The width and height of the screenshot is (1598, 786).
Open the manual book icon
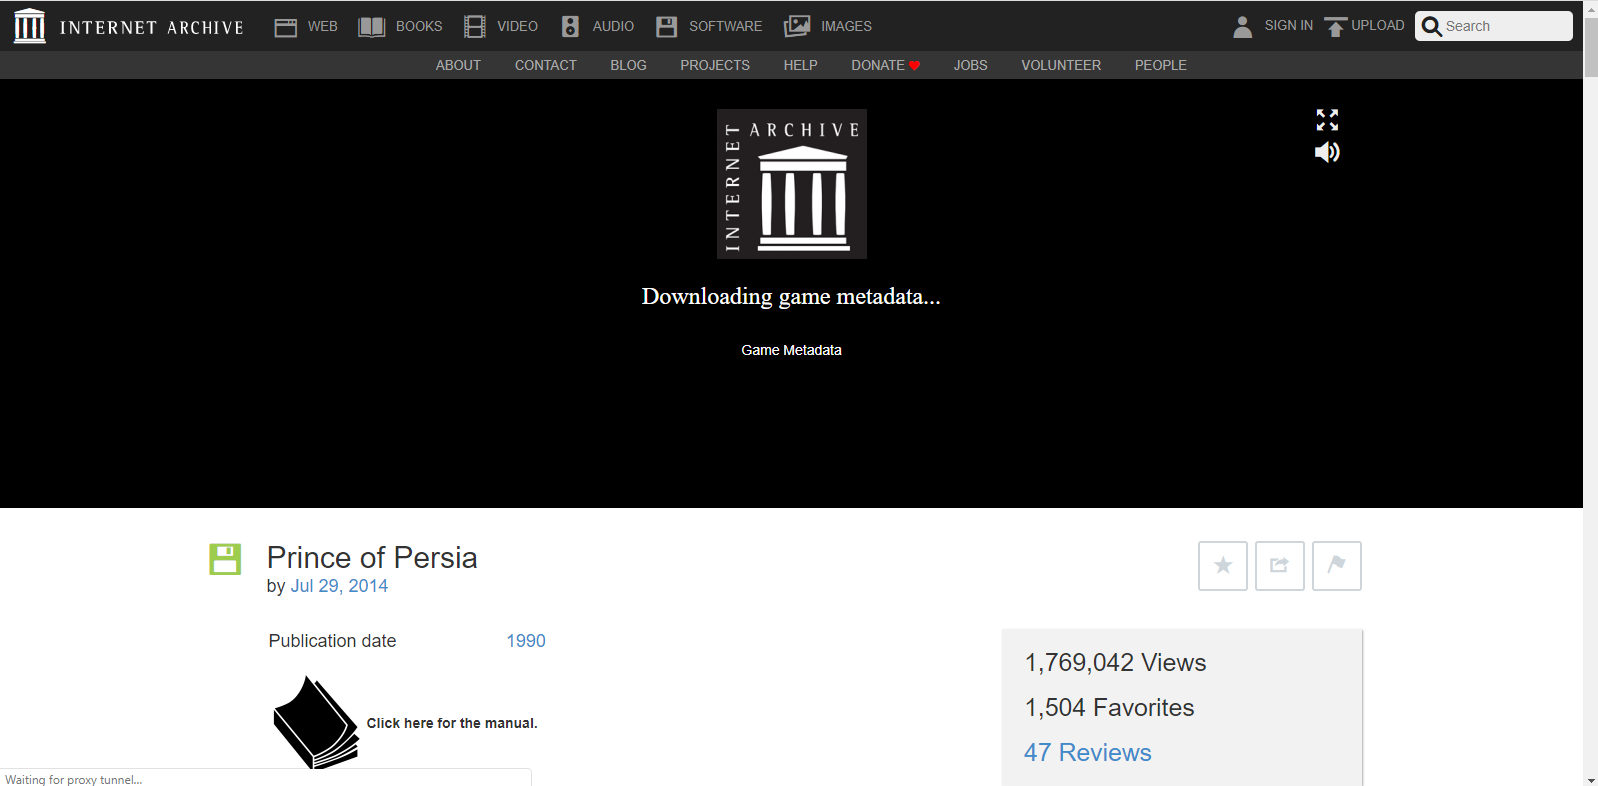coord(316,722)
